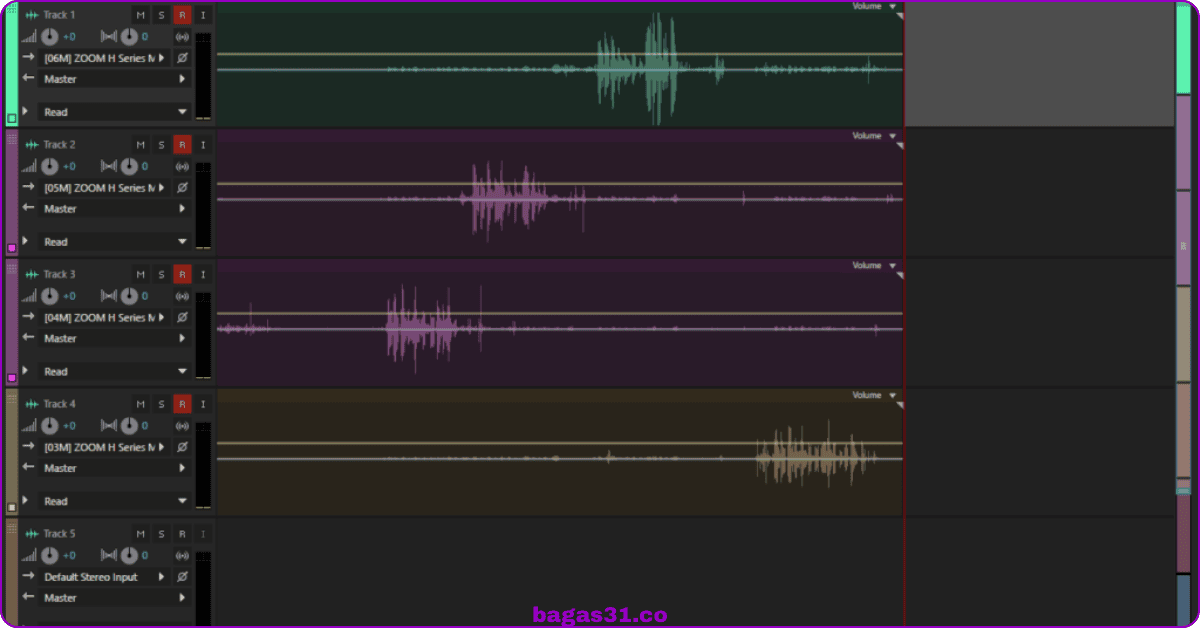Invert polarity on Track 2 input
1200x628 pixels.
click(x=182, y=188)
